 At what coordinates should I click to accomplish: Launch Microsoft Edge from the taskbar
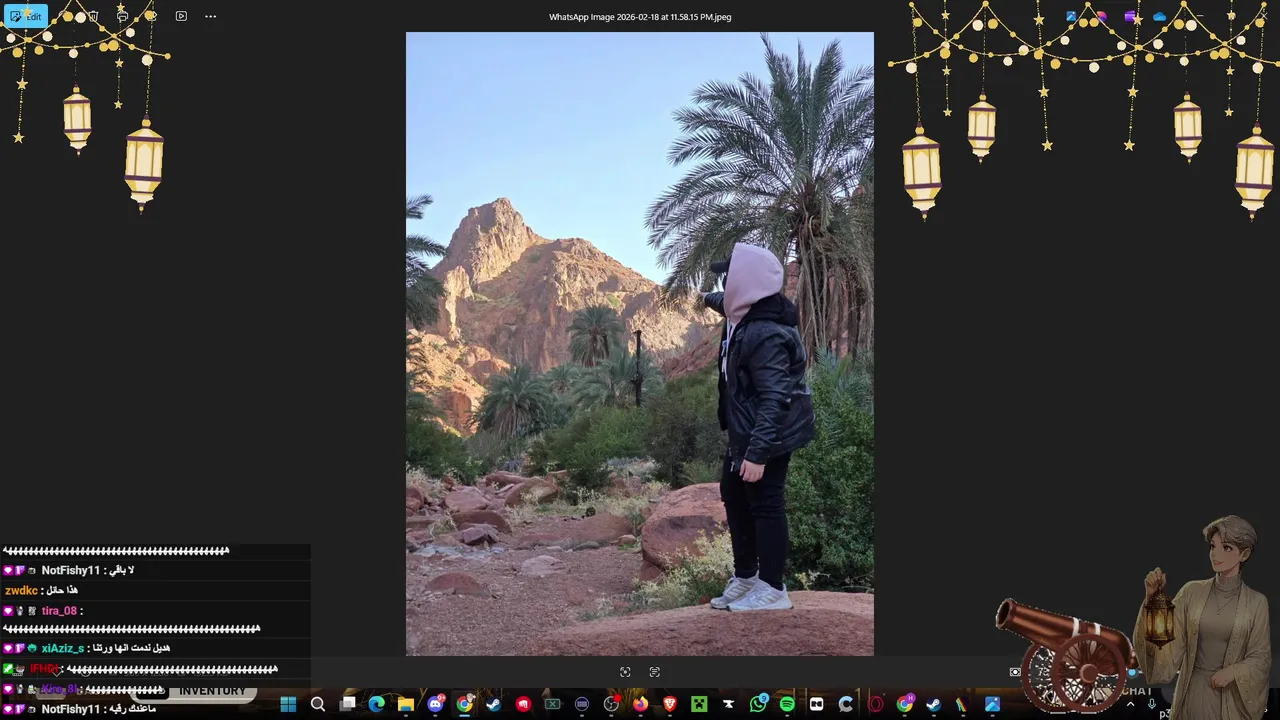point(376,704)
